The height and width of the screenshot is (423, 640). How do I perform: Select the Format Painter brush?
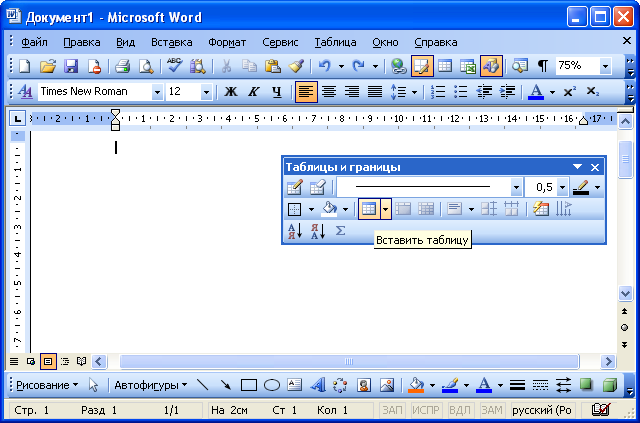point(296,66)
